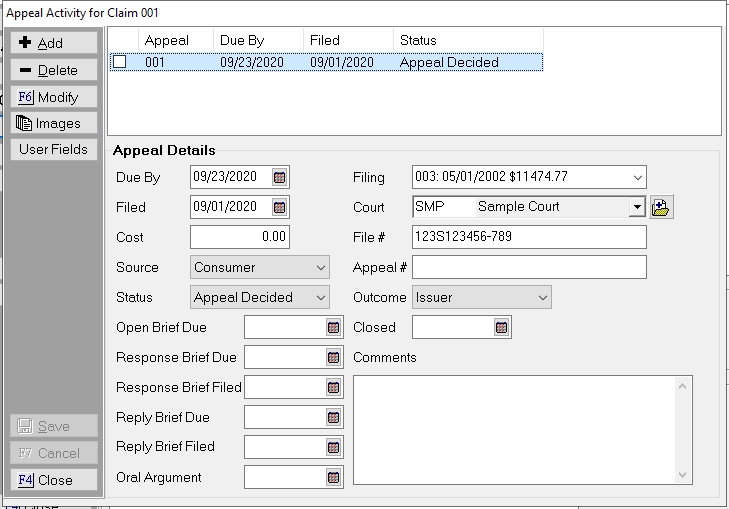The width and height of the screenshot is (729, 509).
Task: Click the Comments scrollbar down arrow
Action: point(684,476)
